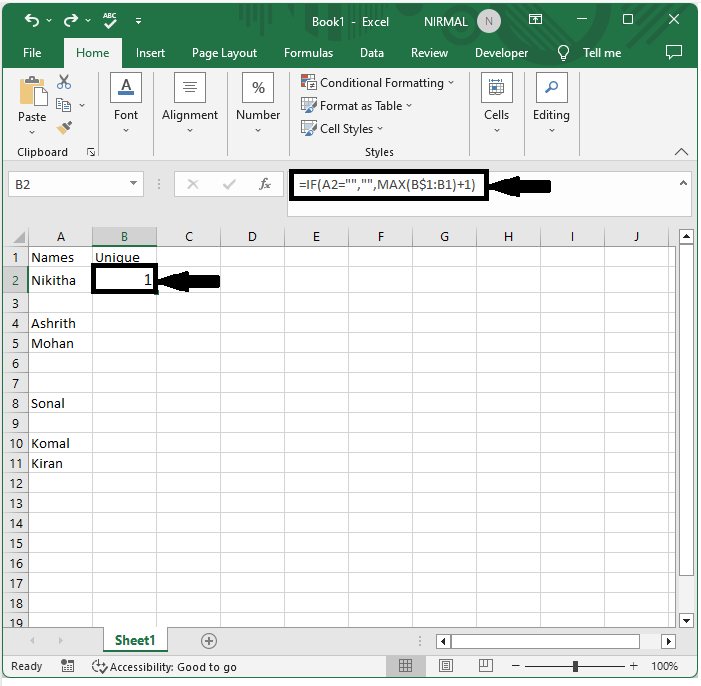Switch to the Page Layout tab

point(224,53)
